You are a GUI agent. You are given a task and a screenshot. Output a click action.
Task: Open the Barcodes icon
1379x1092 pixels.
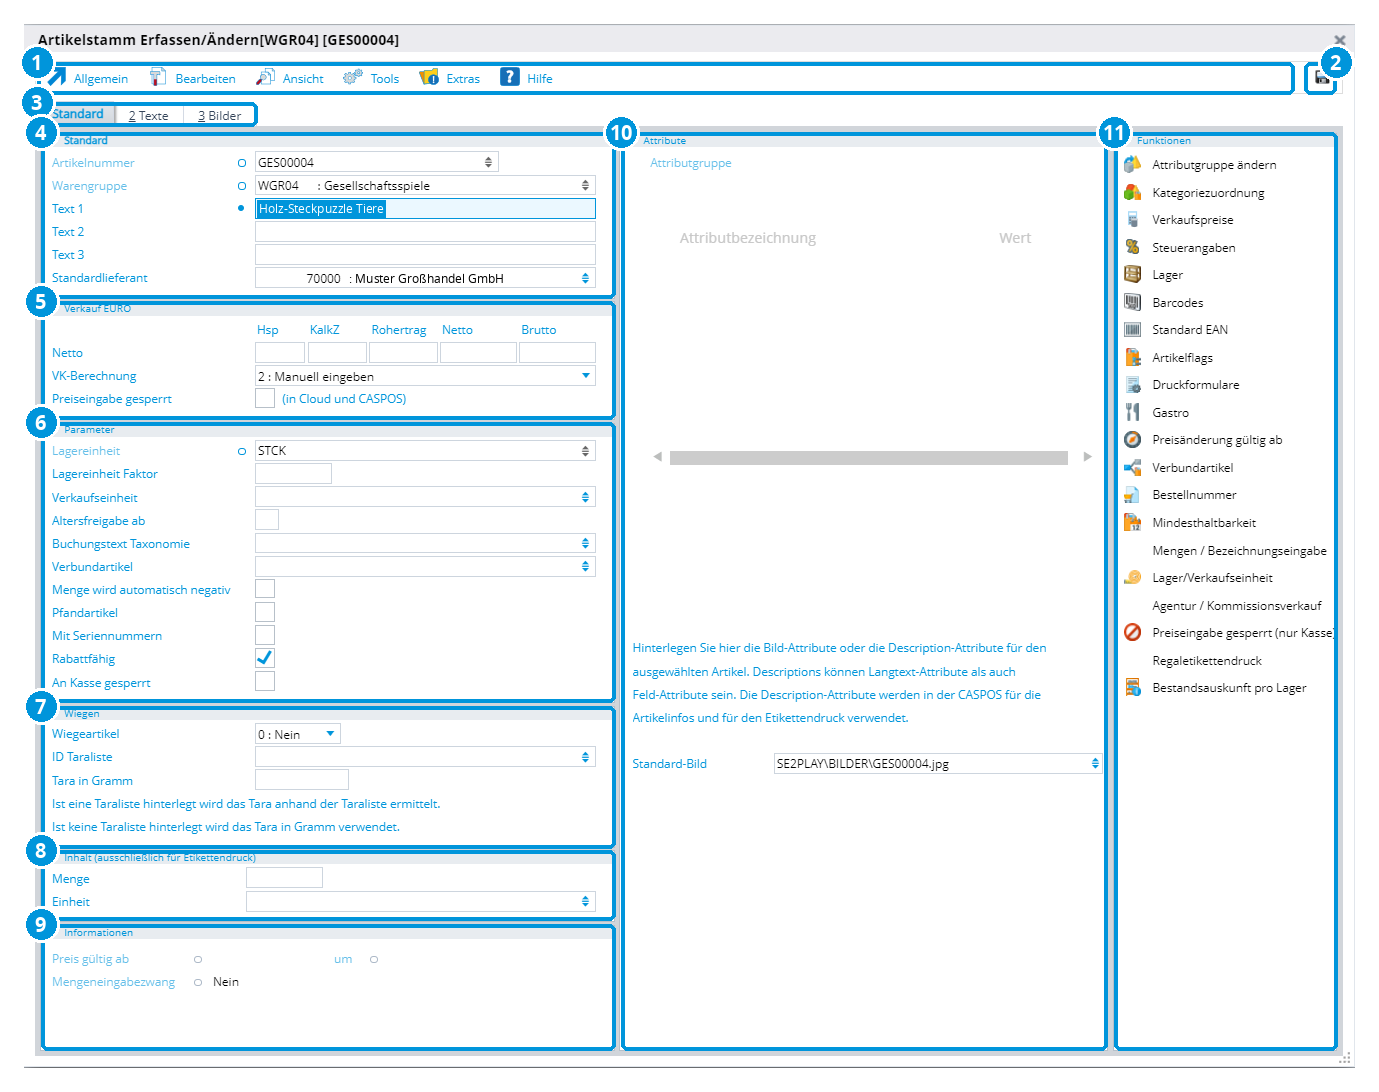(1132, 302)
